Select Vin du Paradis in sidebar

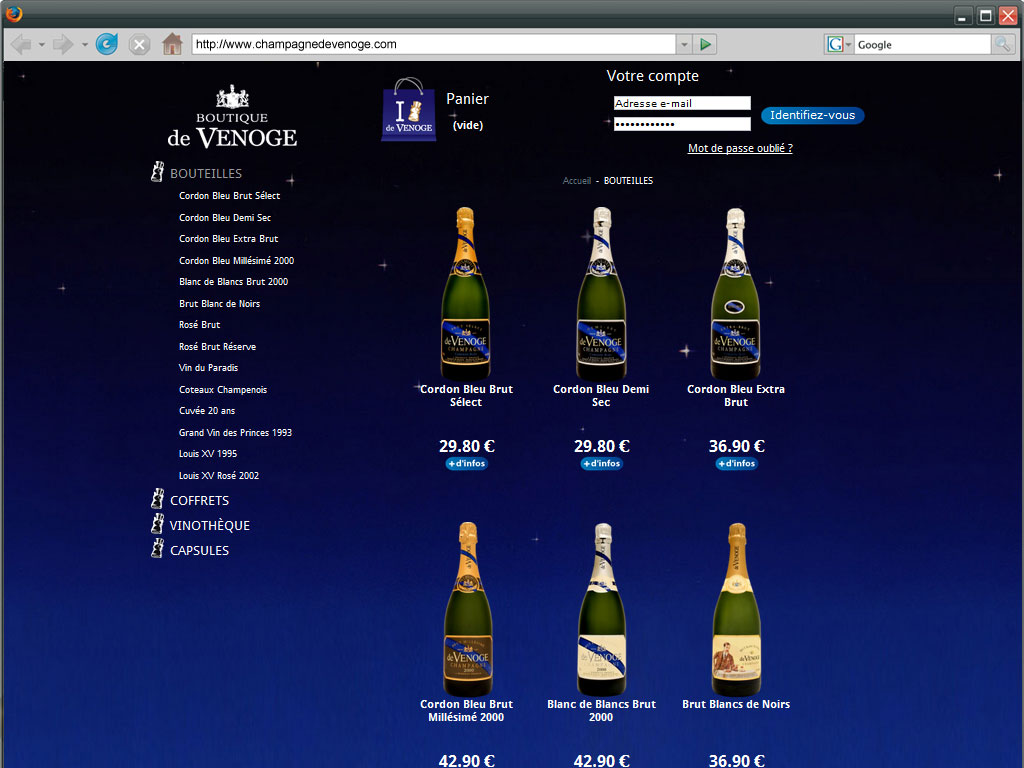tap(208, 368)
